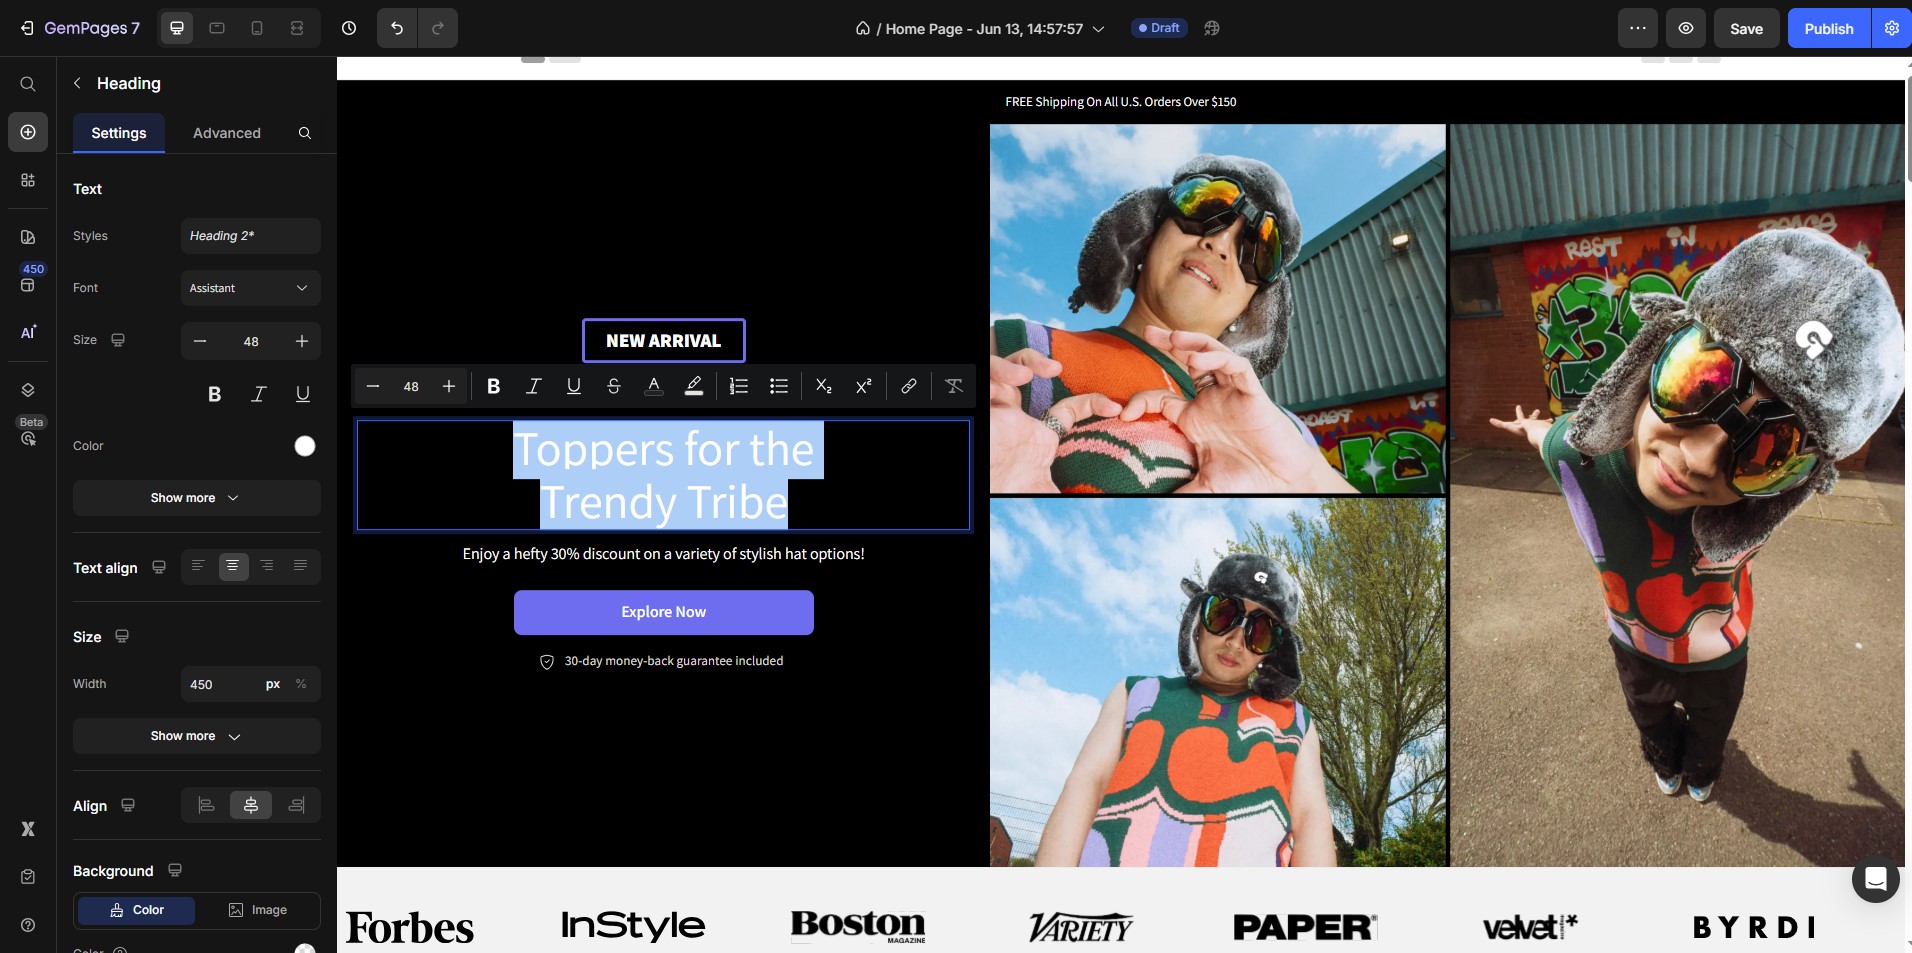
Task: Switch to the Advanced tab
Action: 226,133
